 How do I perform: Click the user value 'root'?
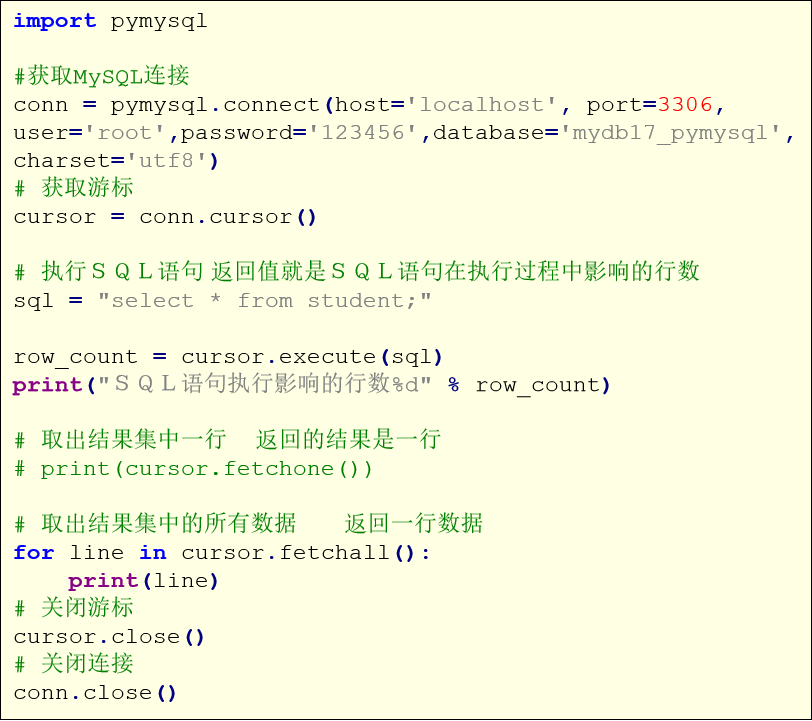coord(124,133)
